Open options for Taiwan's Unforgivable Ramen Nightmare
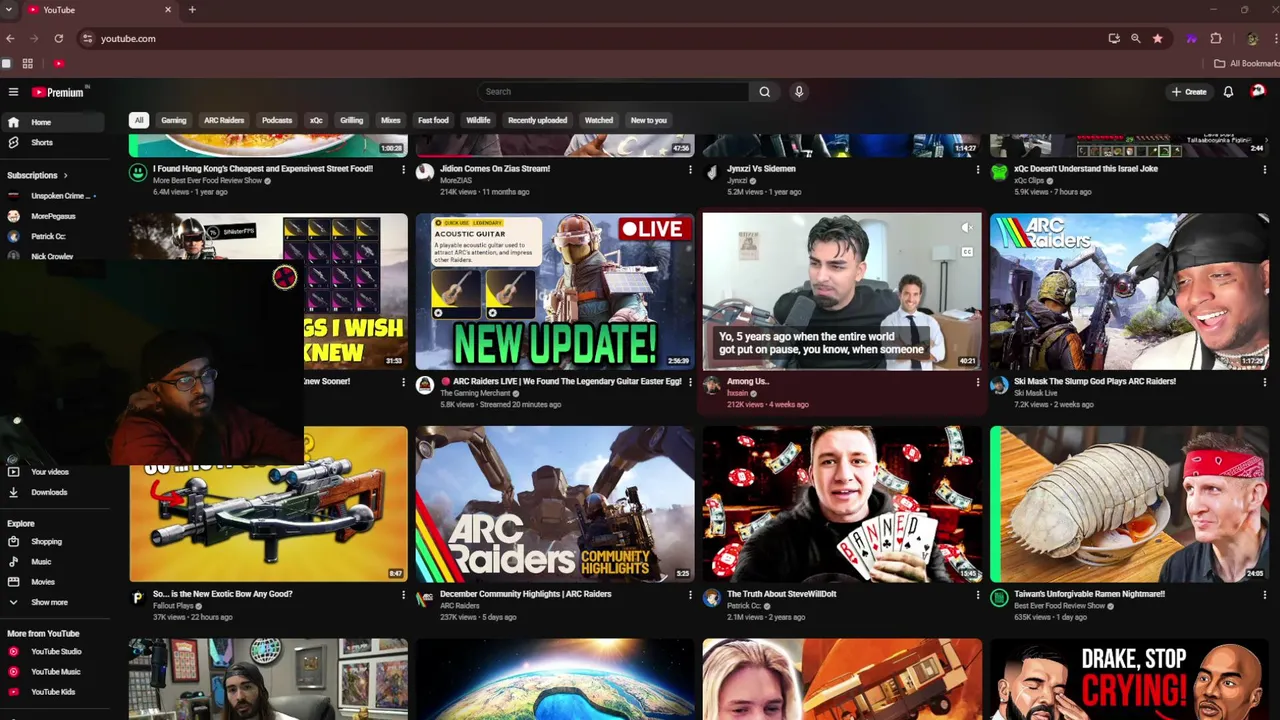 click(1264, 595)
